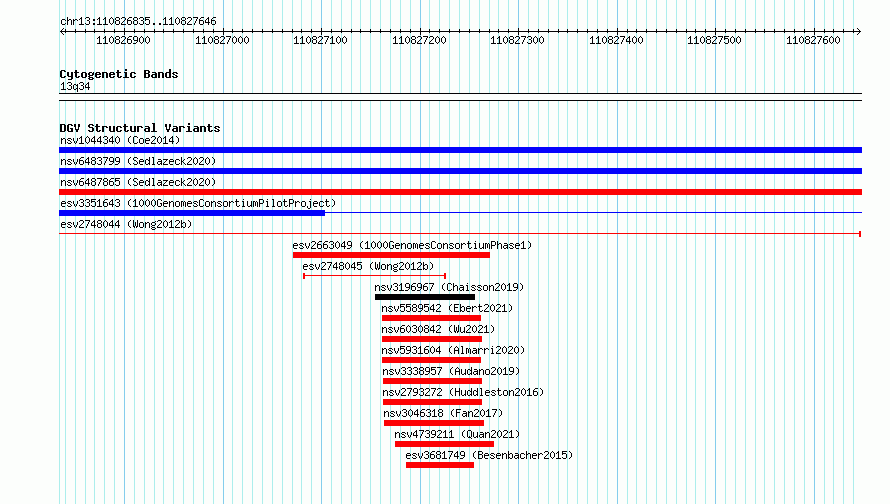The width and height of the screenshot is (890, 504).
Task: Open esv3681749 (Besenbacher2015) label
Action: tap(489, 455)
